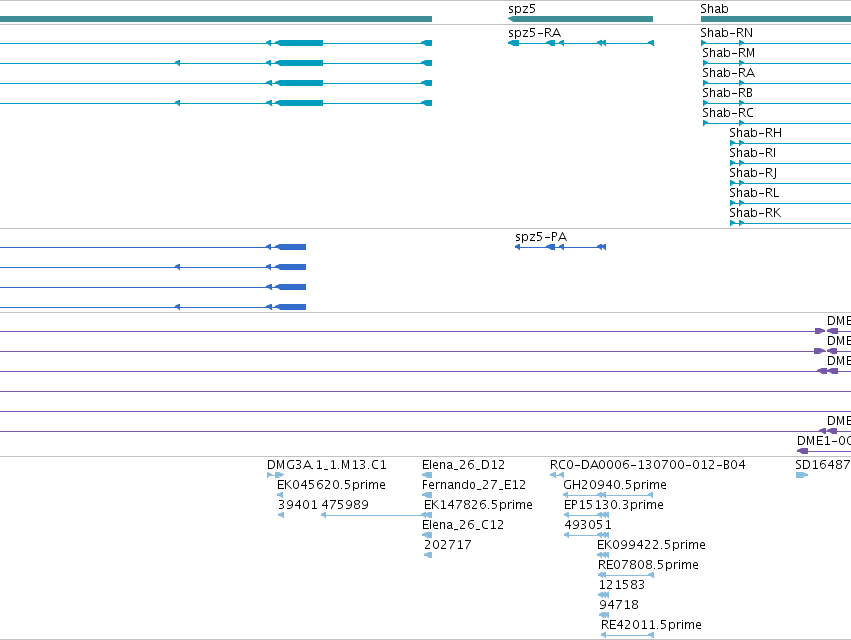Select the SD16487 EST label
The height and width of the screenshot is (640, 851).
(823, 465)
